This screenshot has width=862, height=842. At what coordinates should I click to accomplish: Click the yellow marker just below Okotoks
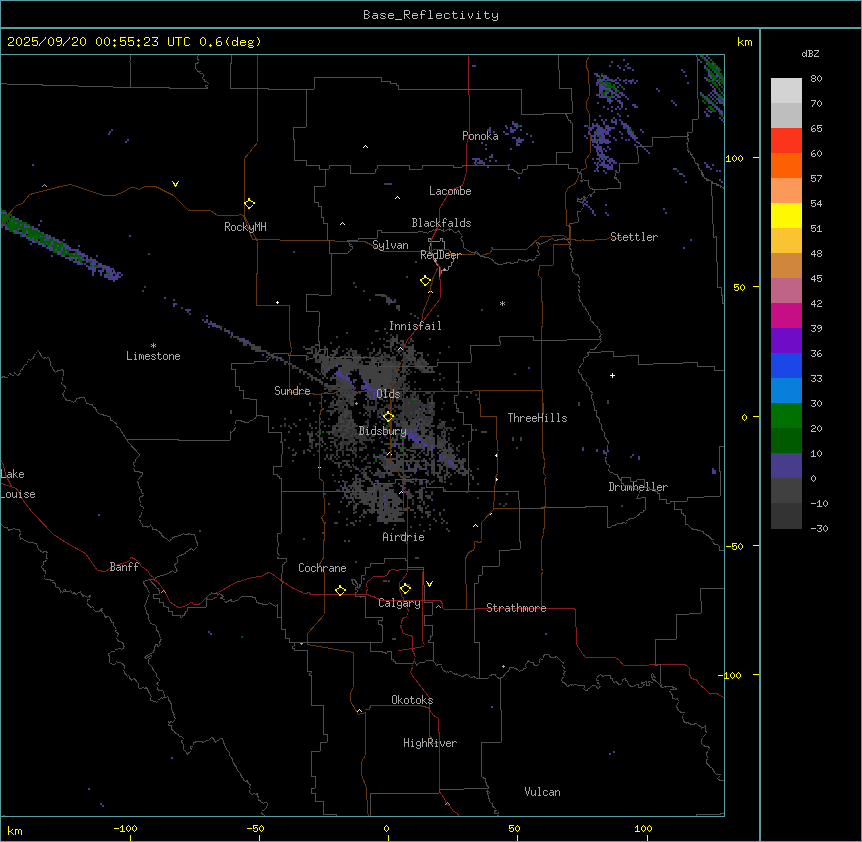pos(360,712)
